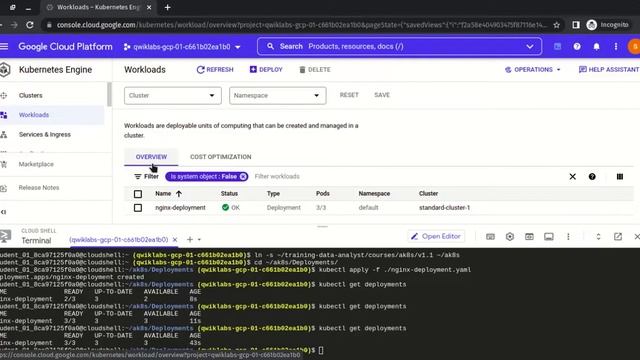Open the browser side panel icon
This screenshot has width=640, height=360.
[x=576, y=25]
